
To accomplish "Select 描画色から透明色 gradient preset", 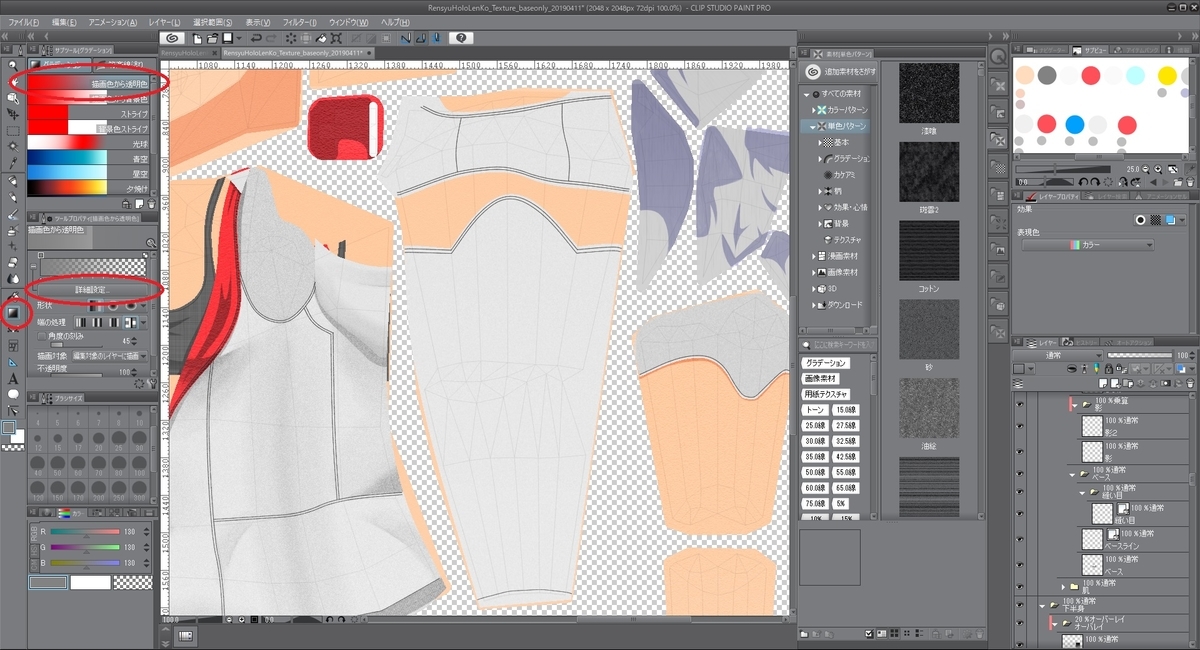I will 89,84.
